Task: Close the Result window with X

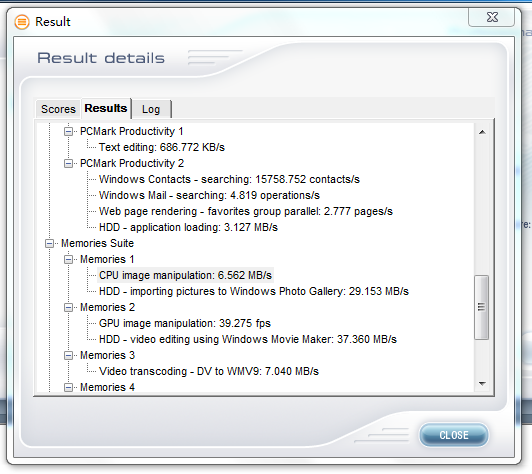Action: [492, 17]
